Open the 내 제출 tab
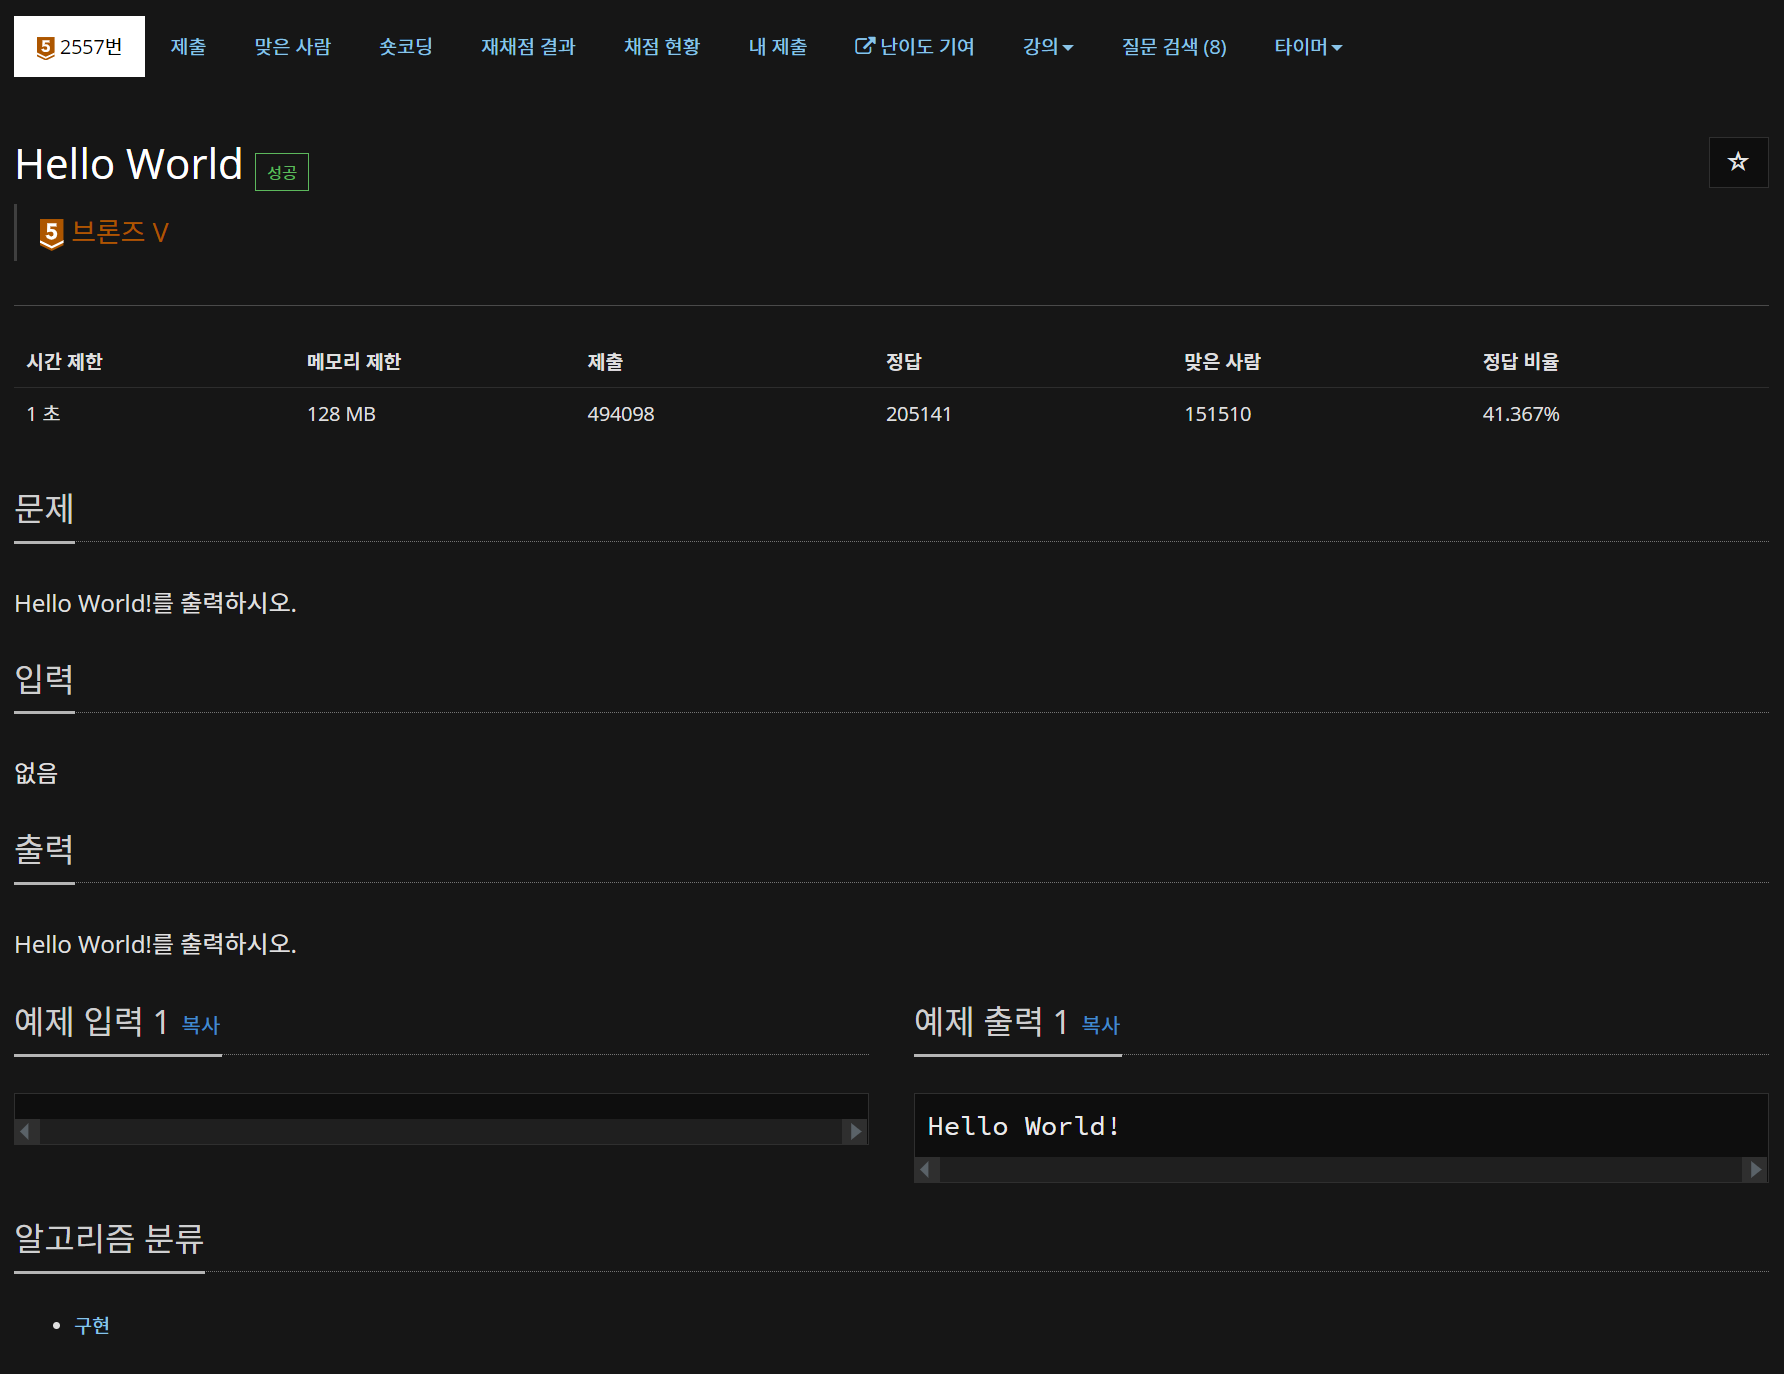The image size is (1784, 1374). click(777, 46)
